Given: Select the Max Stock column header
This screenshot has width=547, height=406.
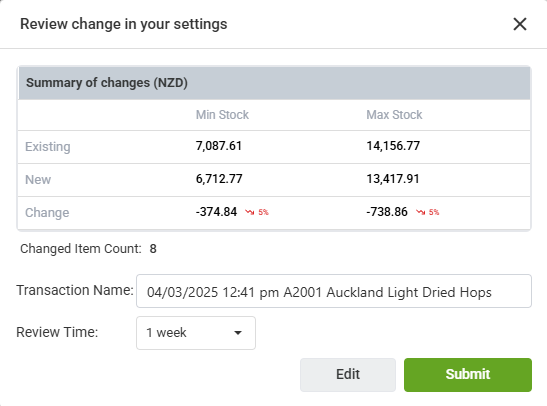Looking at the screenshot, I should coord(394,115).
